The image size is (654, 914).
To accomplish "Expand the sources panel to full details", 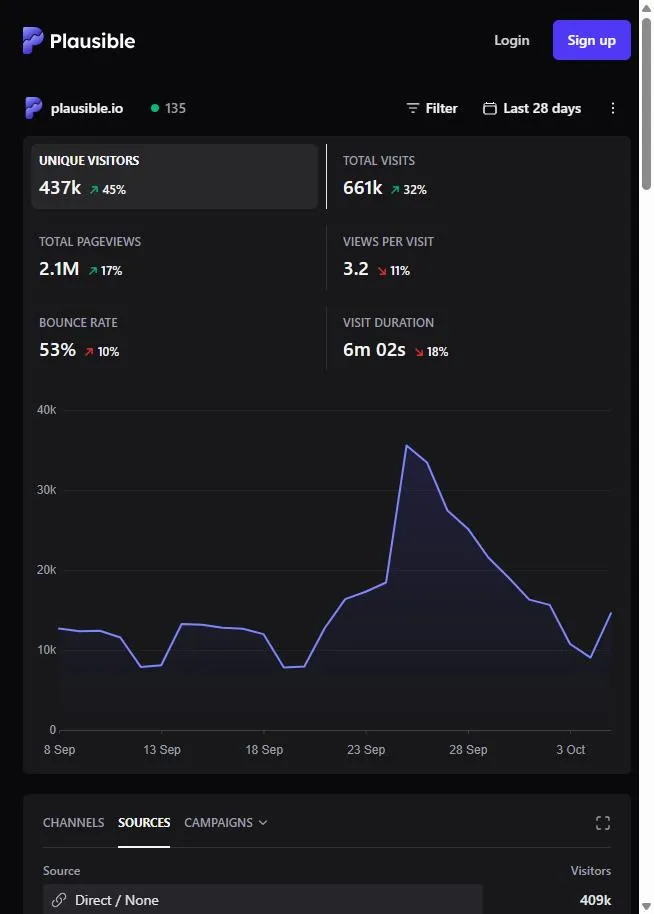I will click(x=603, y=823).
